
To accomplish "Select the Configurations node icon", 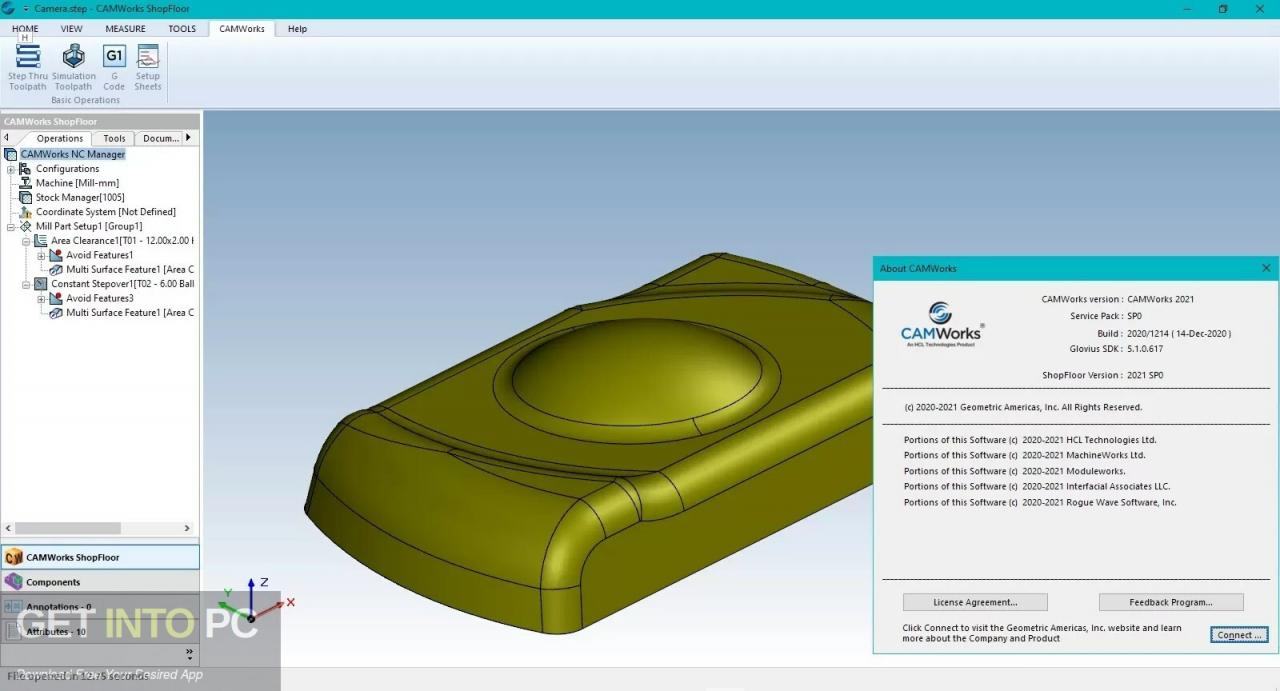I will click(26, 169).
